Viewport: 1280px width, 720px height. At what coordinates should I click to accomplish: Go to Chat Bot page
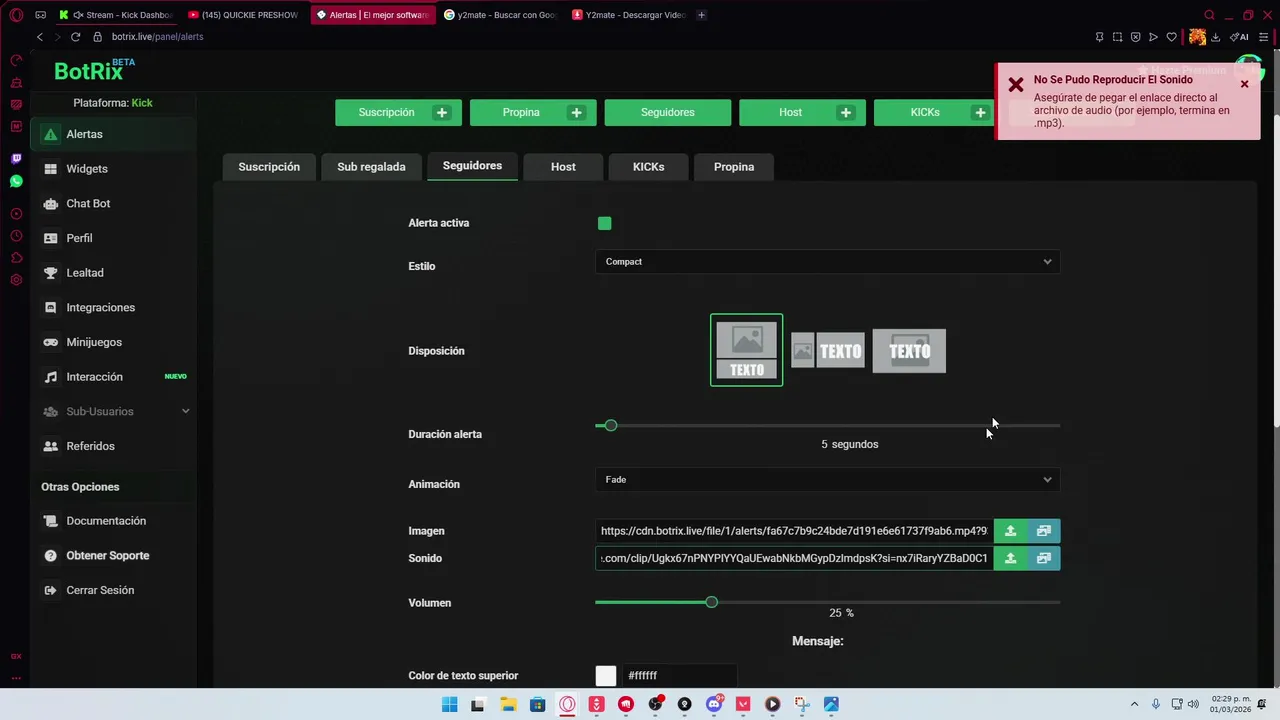pos(113,203)
